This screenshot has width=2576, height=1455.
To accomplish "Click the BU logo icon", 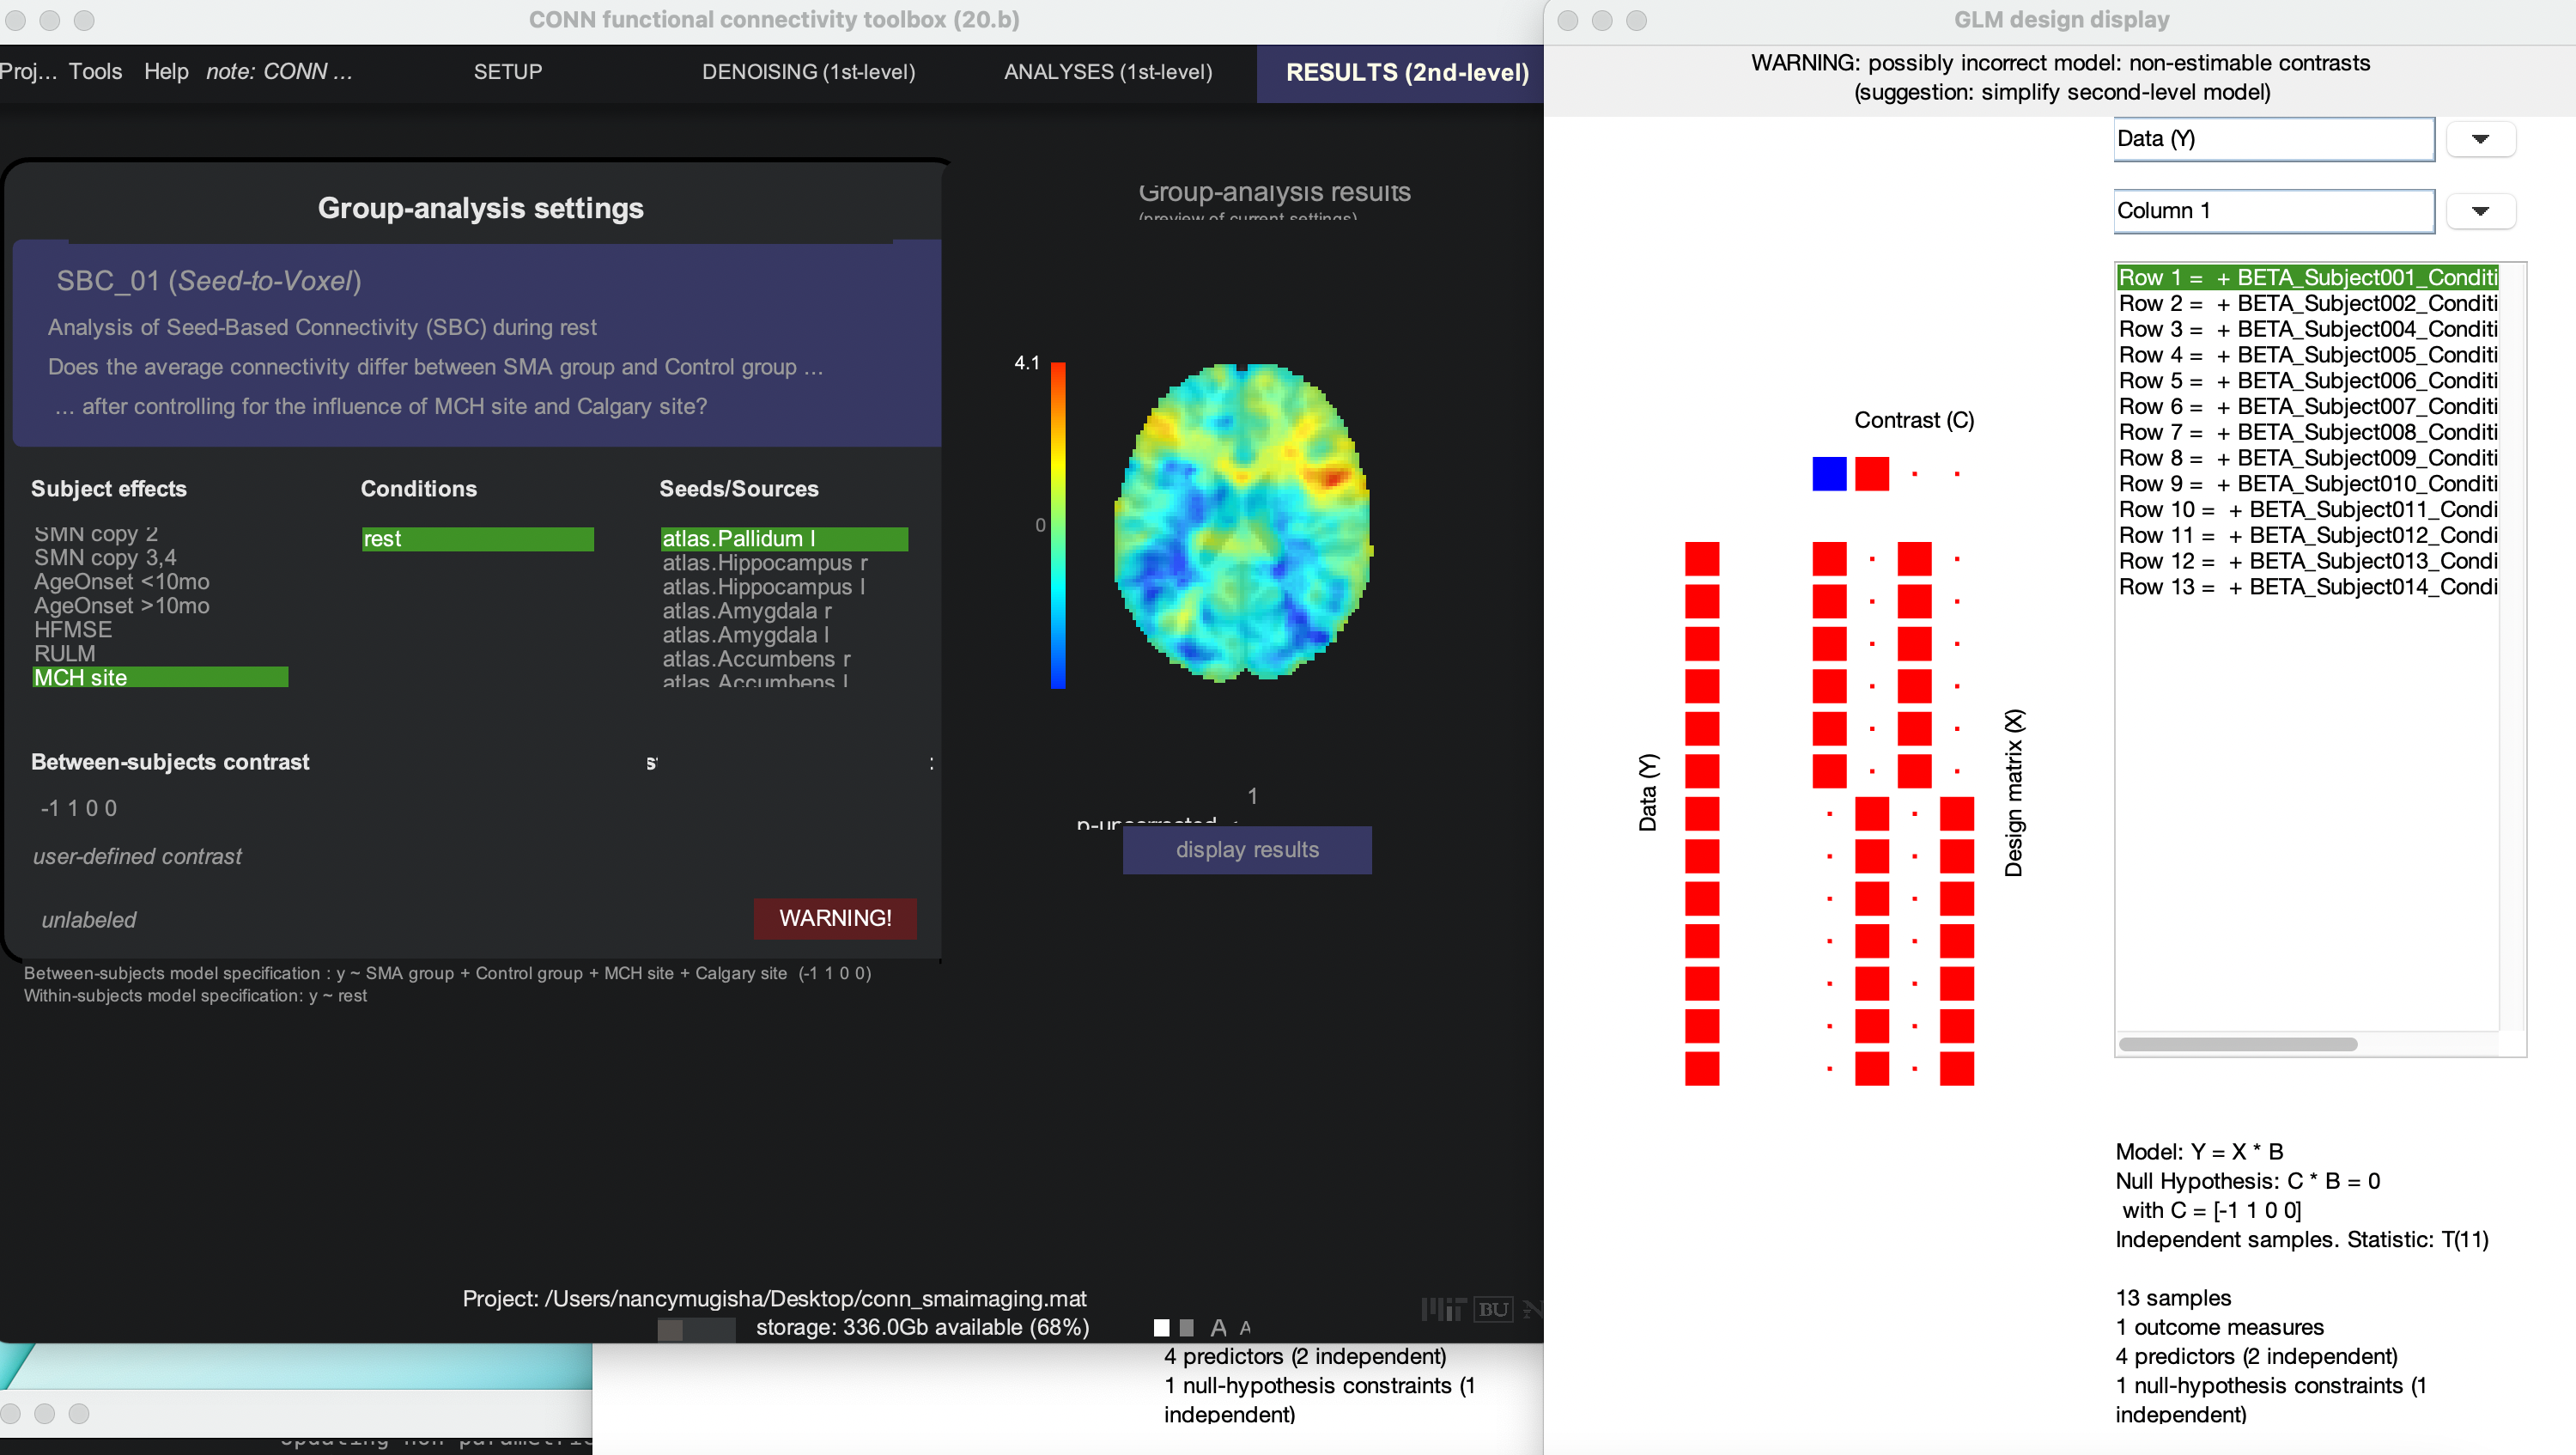I will pos(1493,1309).
